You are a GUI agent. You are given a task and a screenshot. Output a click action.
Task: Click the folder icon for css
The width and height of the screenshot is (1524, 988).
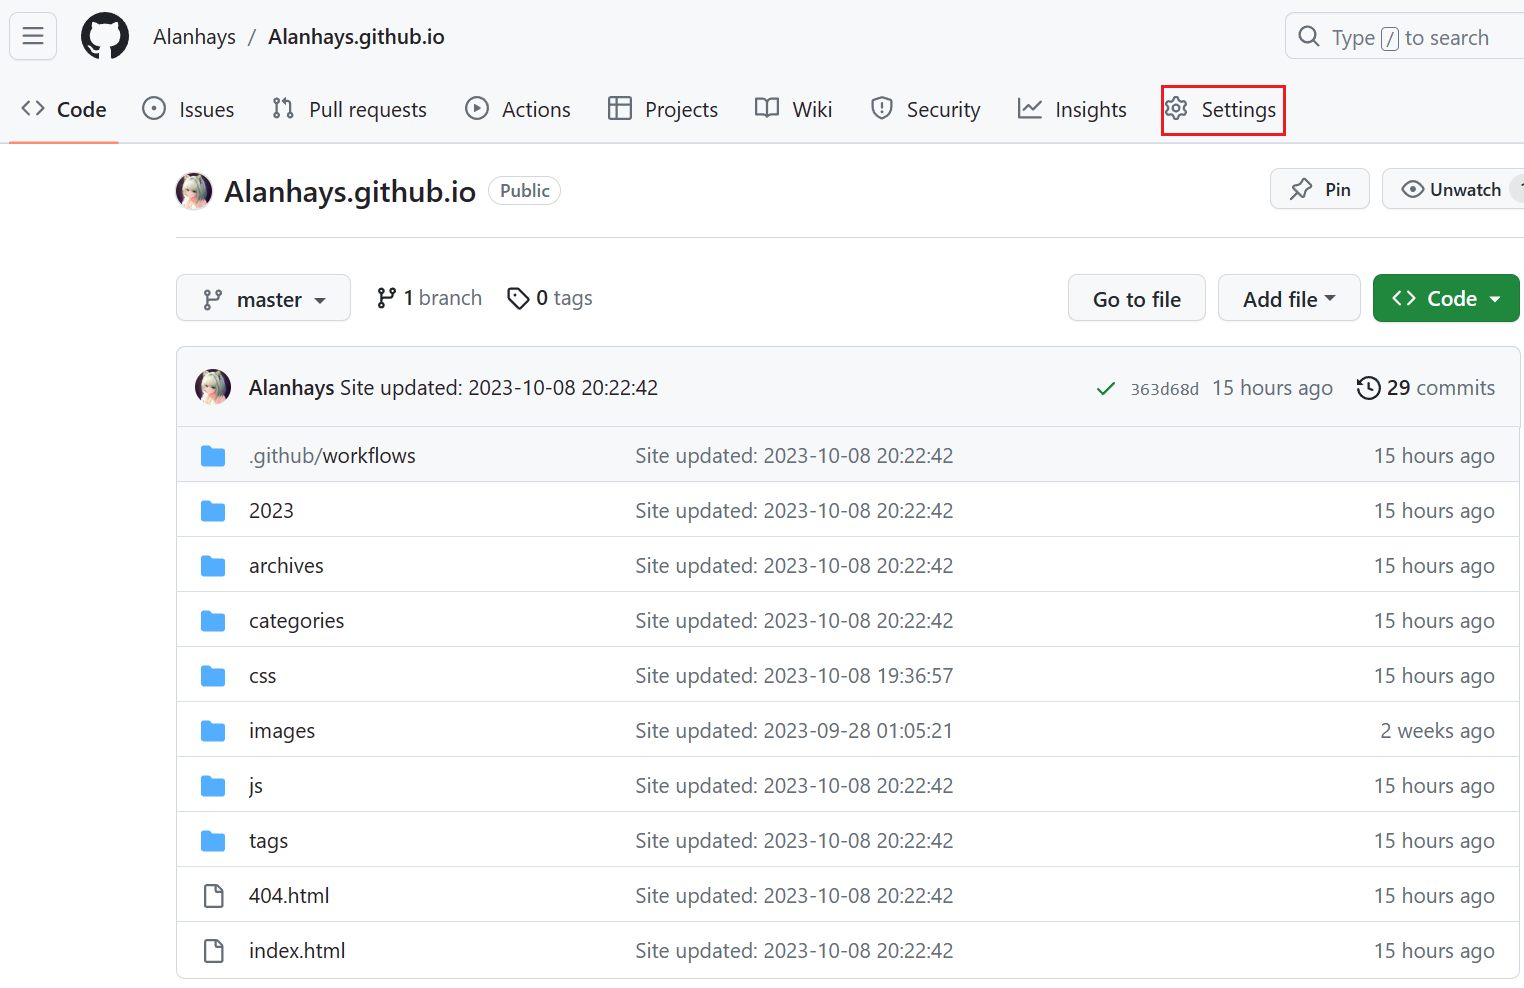click(213, 676)
